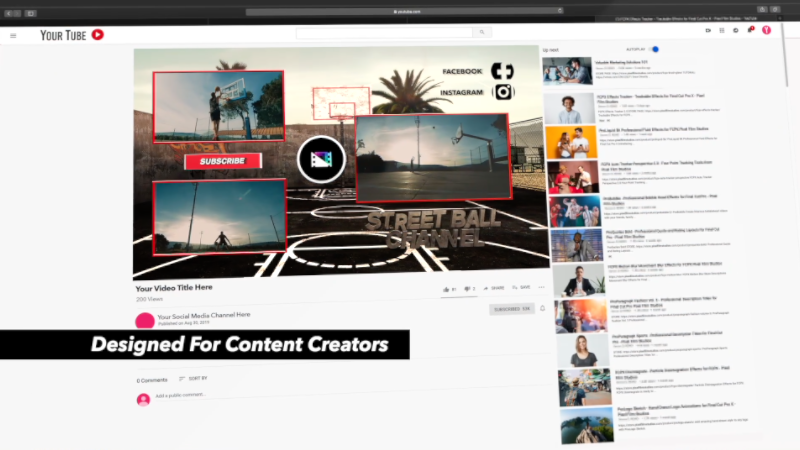This screenshot has width=800, height=450.
Task: Open the ProLogo Sketch mountain thumbnail
Action: tap(587, 425)
